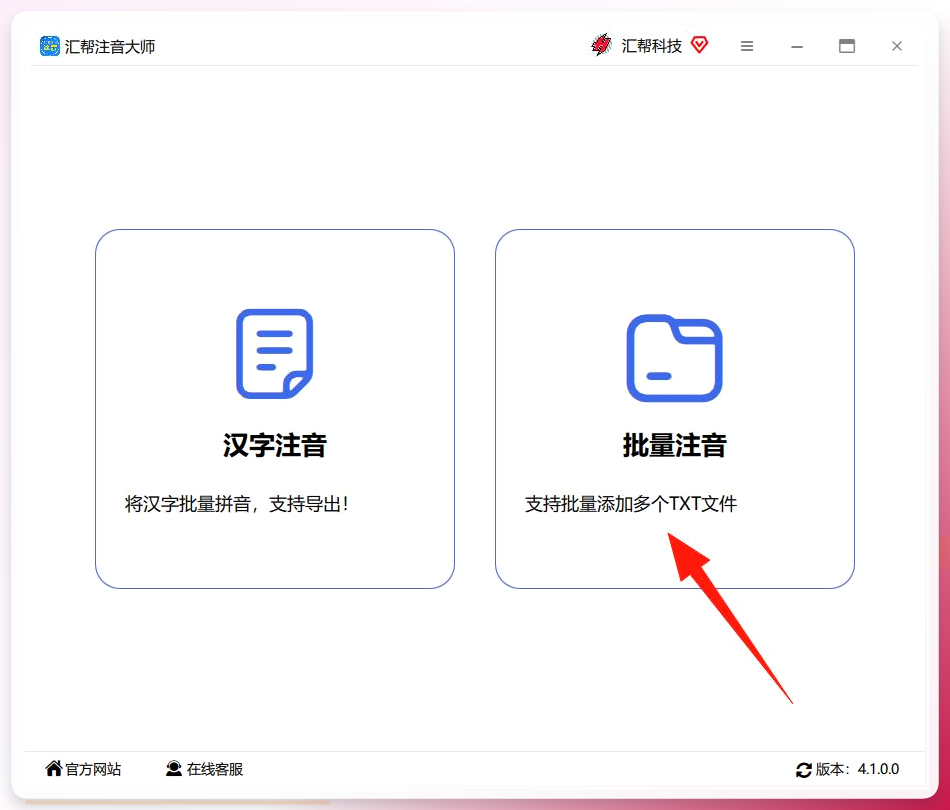Click the 汇帮注音大师 title text
Viewport: 950px width, 810px height.
tap(110, 47)
